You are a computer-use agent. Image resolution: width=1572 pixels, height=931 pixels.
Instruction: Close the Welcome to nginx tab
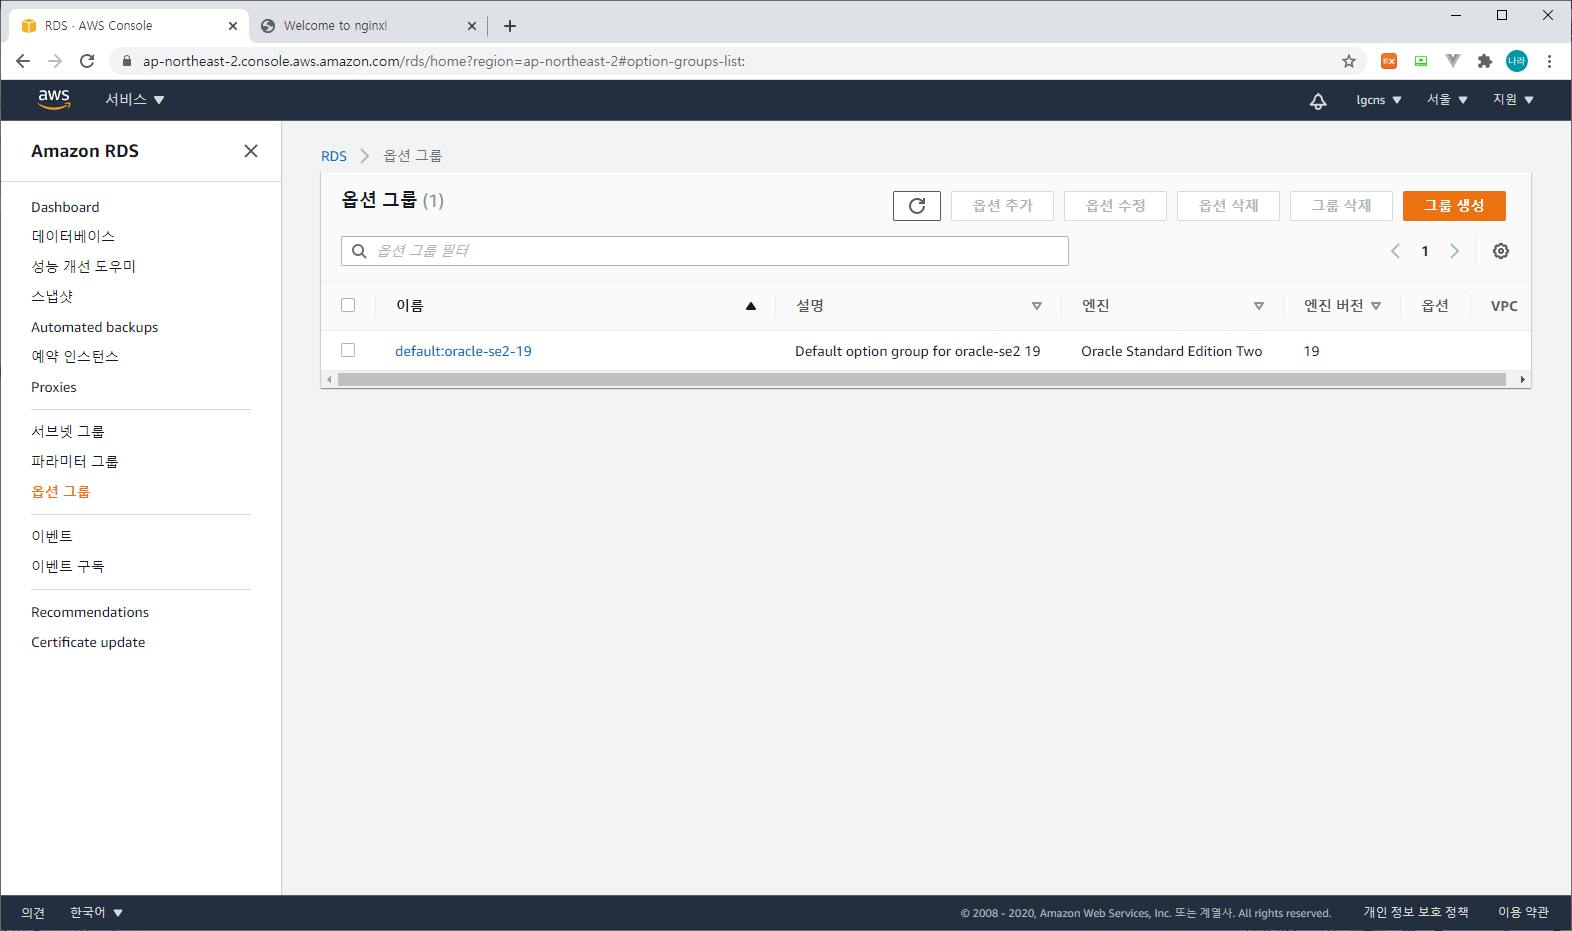coord(472,26)
